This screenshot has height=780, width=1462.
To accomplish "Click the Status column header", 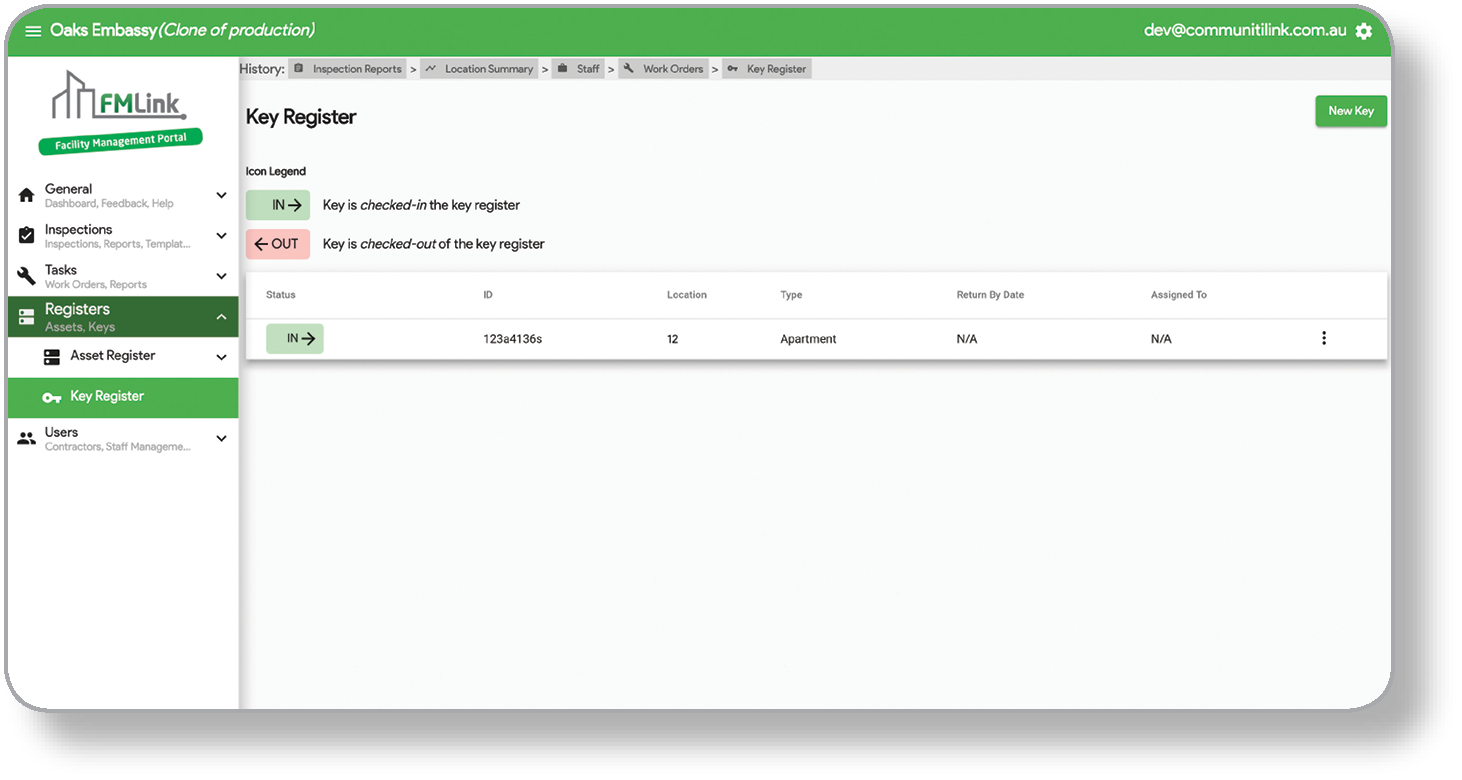I will (x=281, y=295).
